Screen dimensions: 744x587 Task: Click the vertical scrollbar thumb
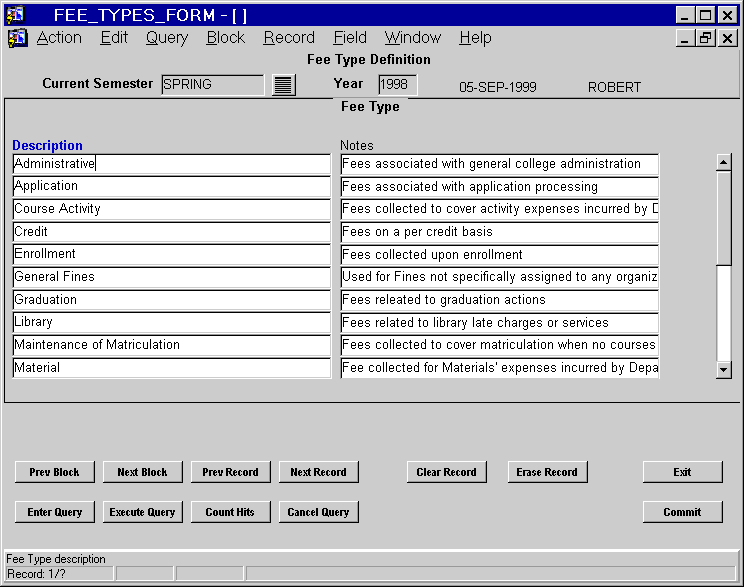click(x=724, y=218)
